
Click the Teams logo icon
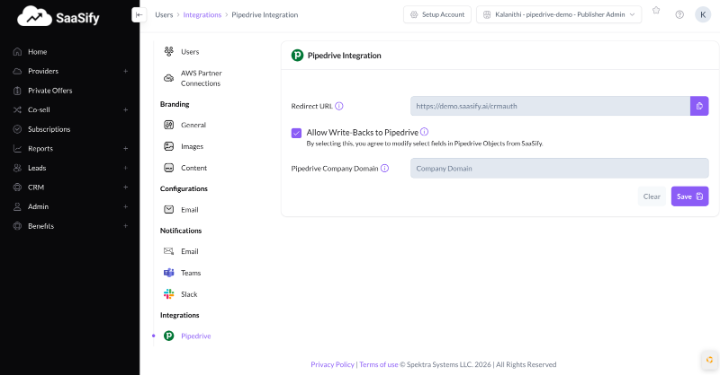pos(169,273)
